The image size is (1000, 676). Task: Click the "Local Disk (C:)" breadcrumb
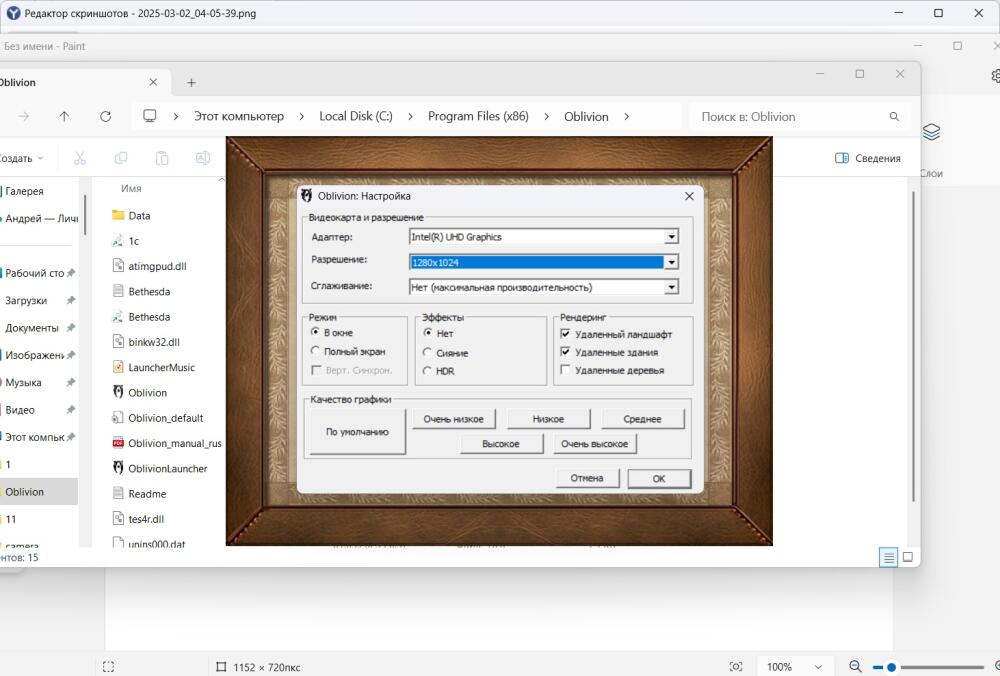356,117
